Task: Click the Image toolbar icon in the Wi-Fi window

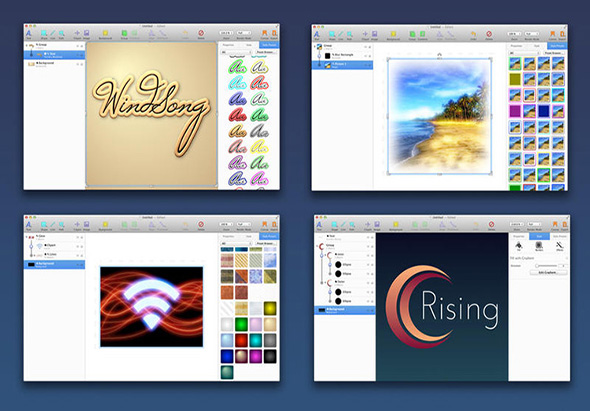Action: pyautogui.click(x=87, y=225)
